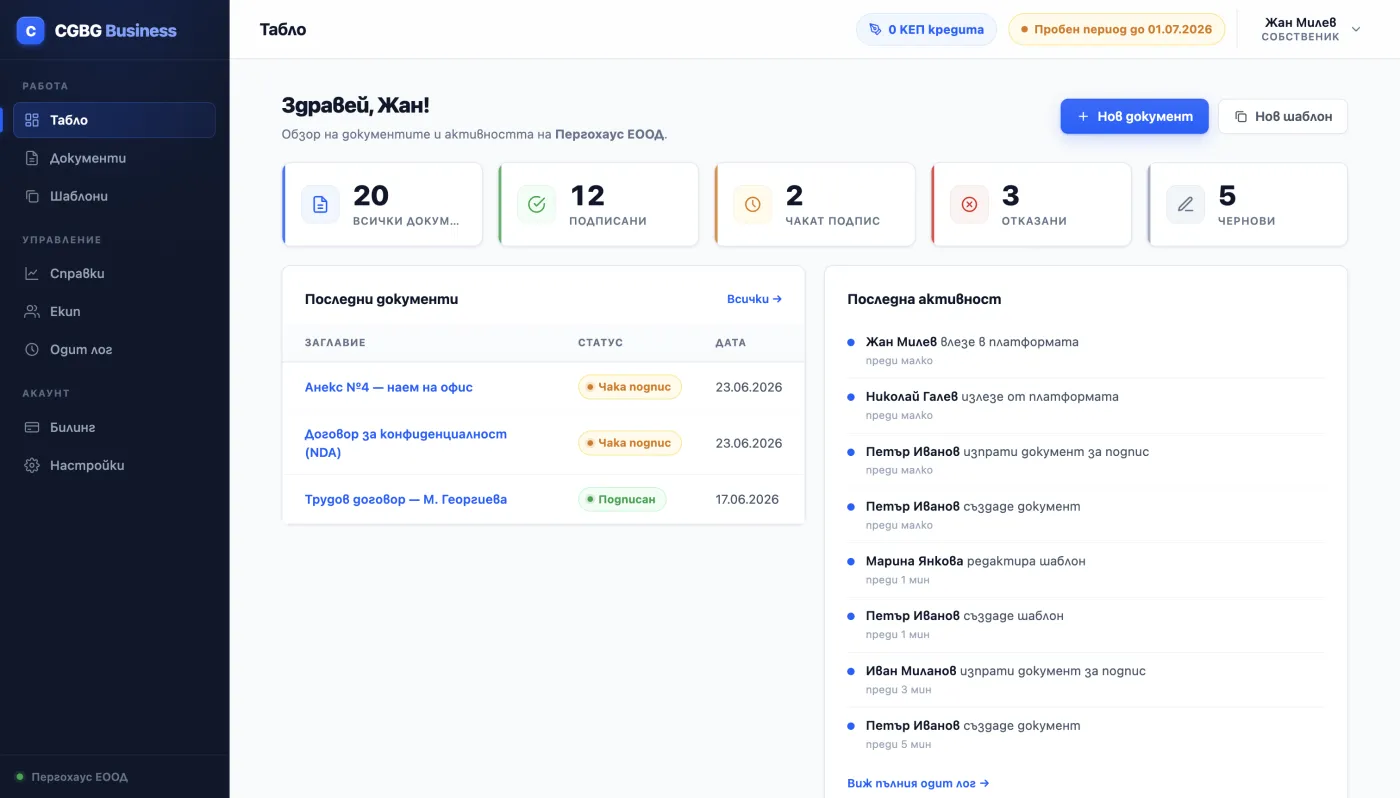
Task: Click the date 17.06.2026 in the table
Action: 747,499
